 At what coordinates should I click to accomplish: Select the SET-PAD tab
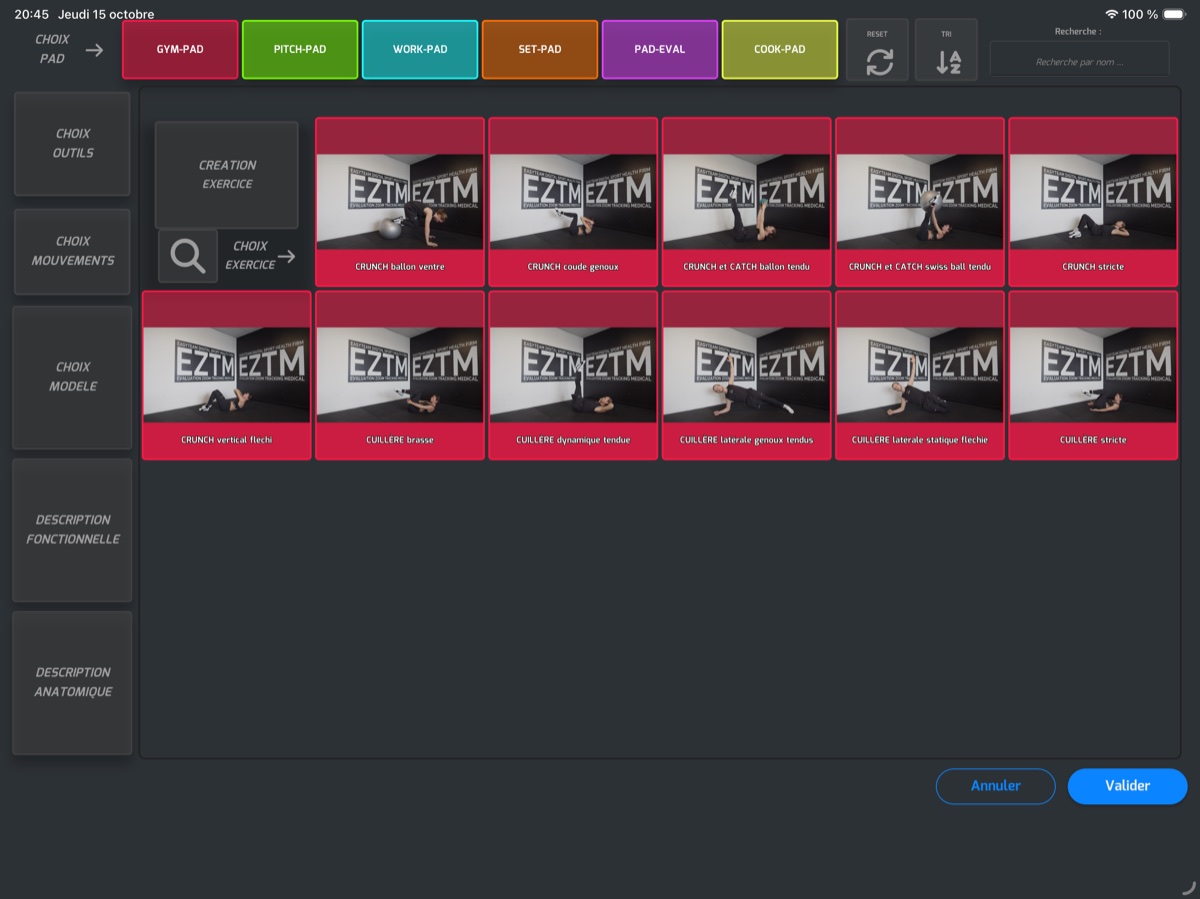click(540, 49)
